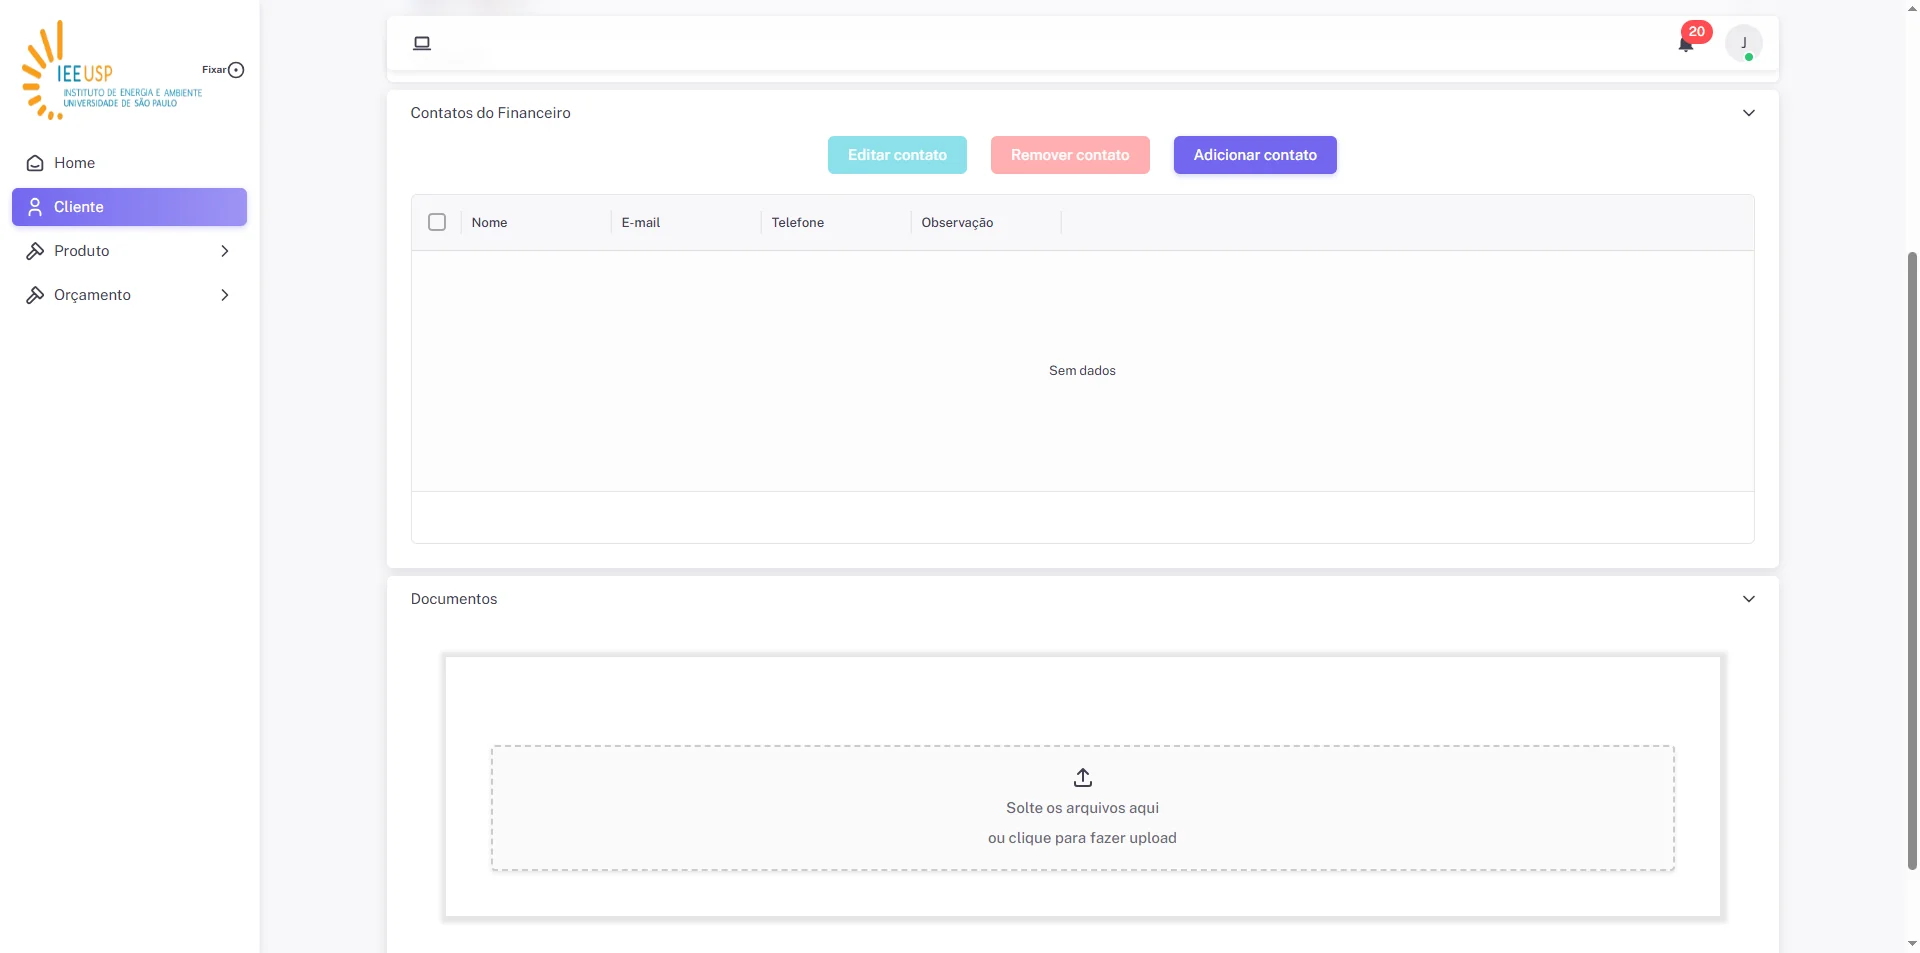Click the IEE USP logo
Image resolution: width=1920 pixels, height=953 pixels.
[x=112, y=70]
